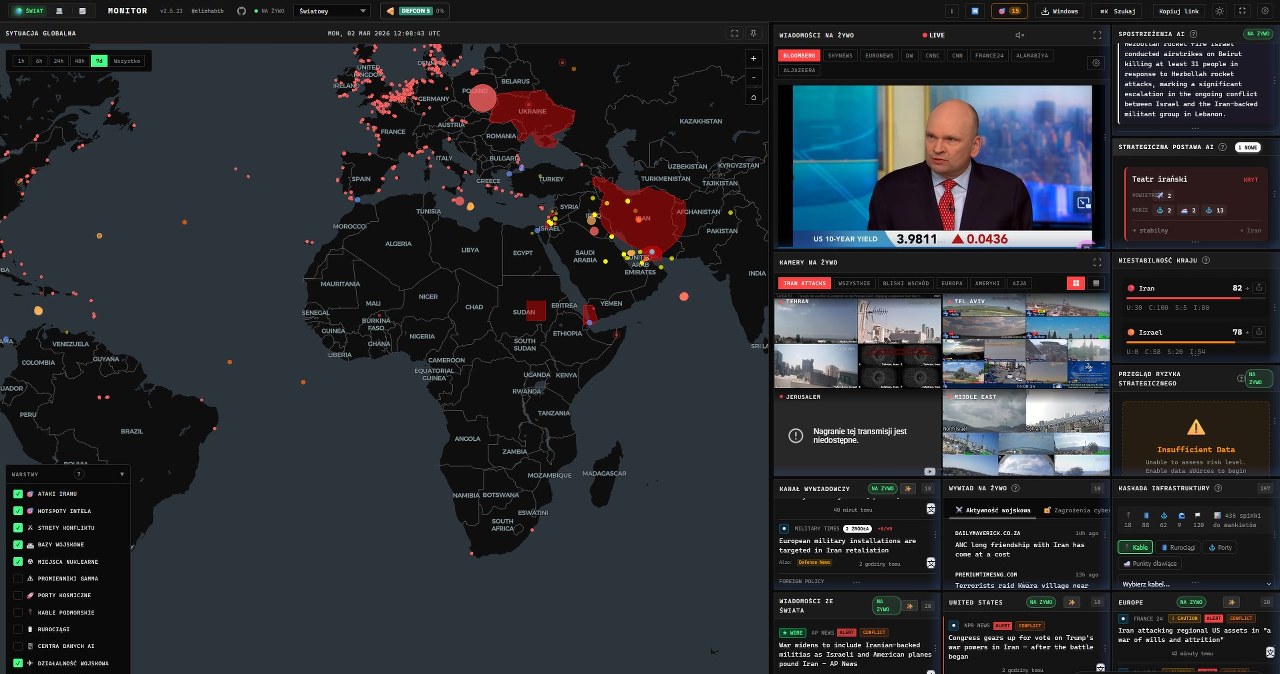Screen dimensions: 1280x674
Task: Expand live news panel to fullscreen
Action: tap(1096, 35)
